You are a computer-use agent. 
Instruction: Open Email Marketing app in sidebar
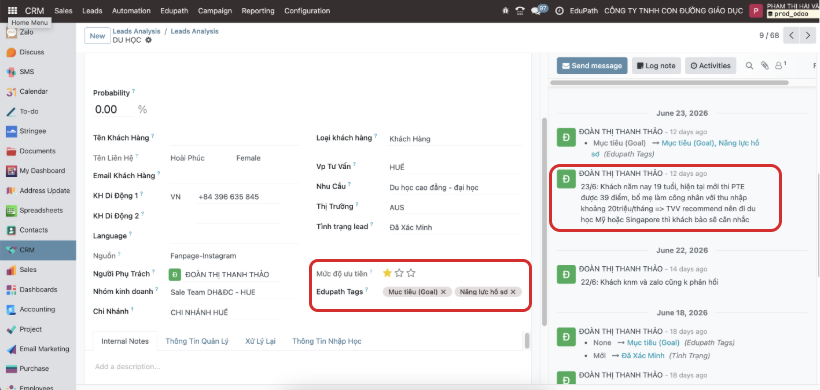pos(38,349)
